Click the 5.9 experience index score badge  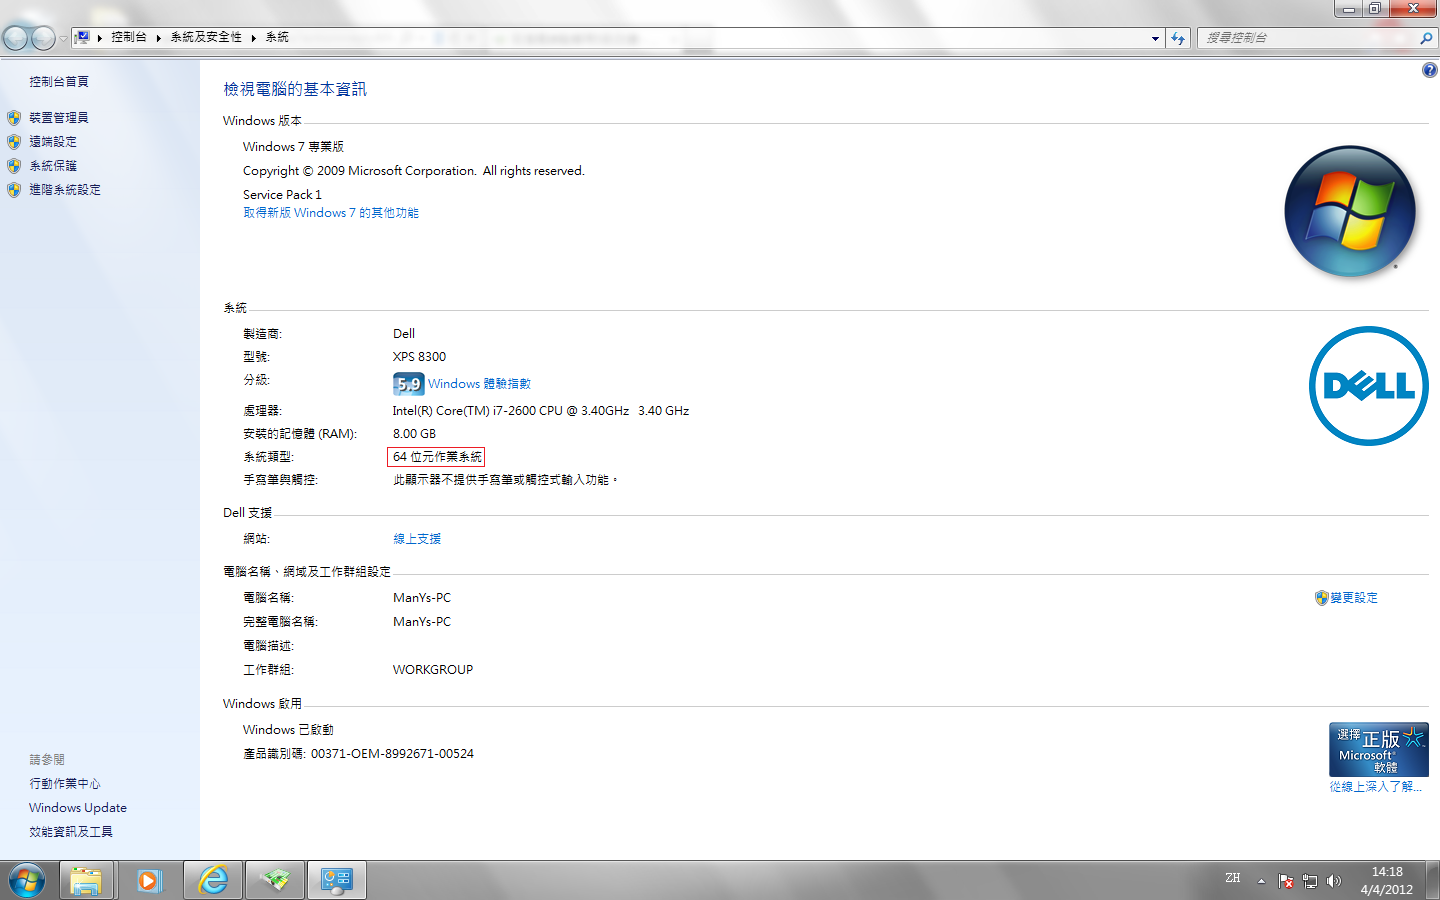pos(408,384)
